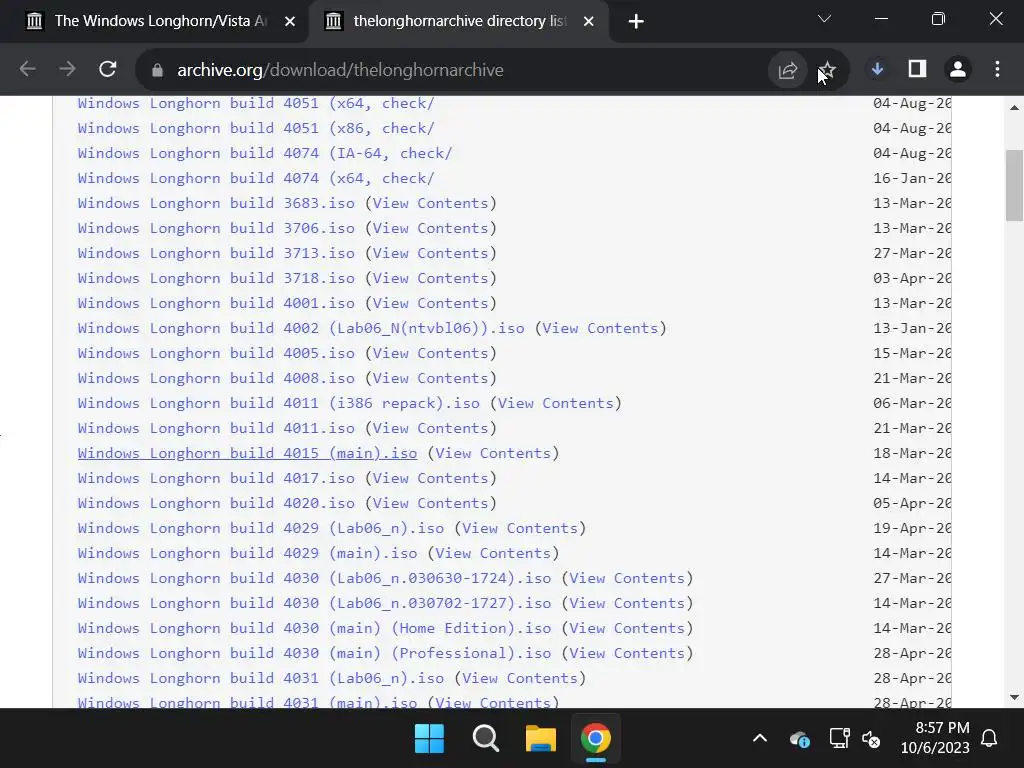The height and width of the screenshot is (768, 1024).
Task: Open build 4074 (IA-64, check/ folder
Action: tap(264, 153)
